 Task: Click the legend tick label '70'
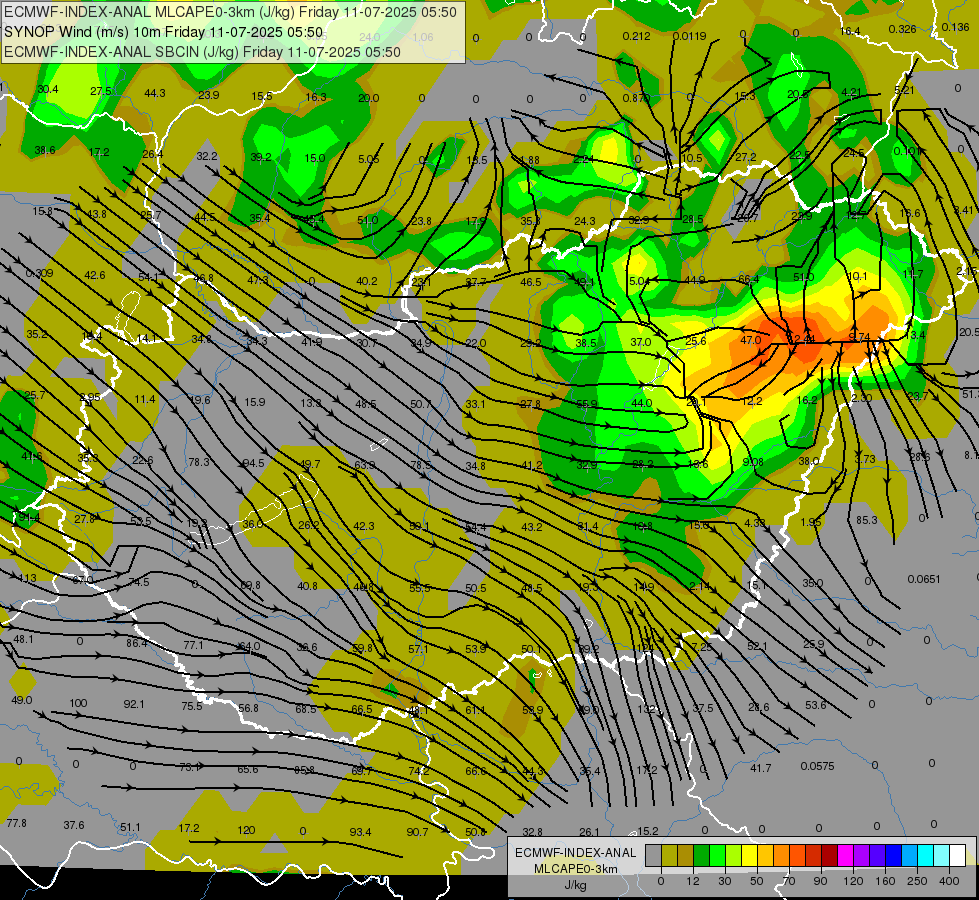click(789, 881)
